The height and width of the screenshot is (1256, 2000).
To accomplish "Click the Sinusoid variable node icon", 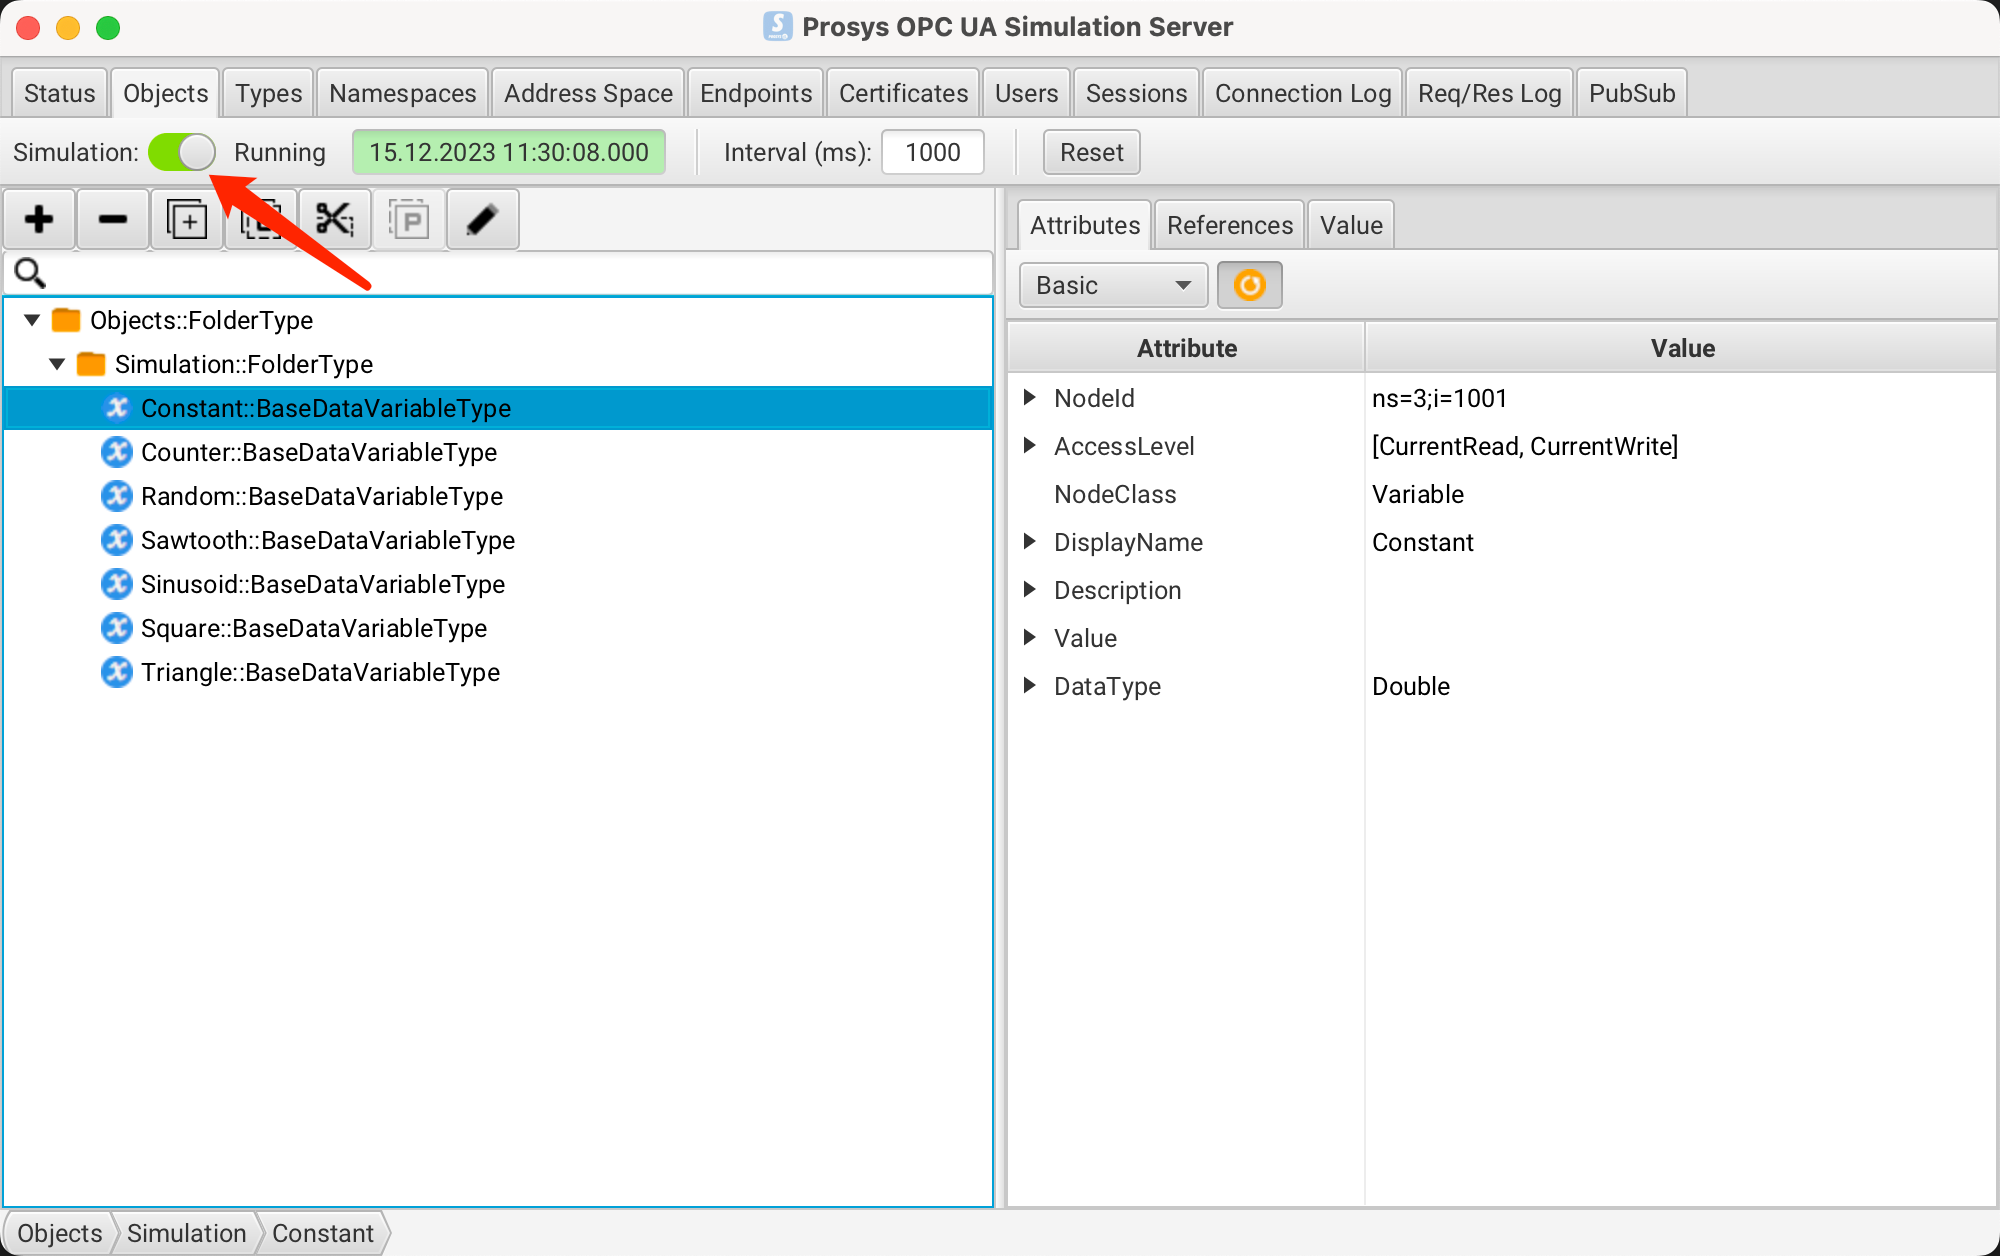I will coord(117,584).
